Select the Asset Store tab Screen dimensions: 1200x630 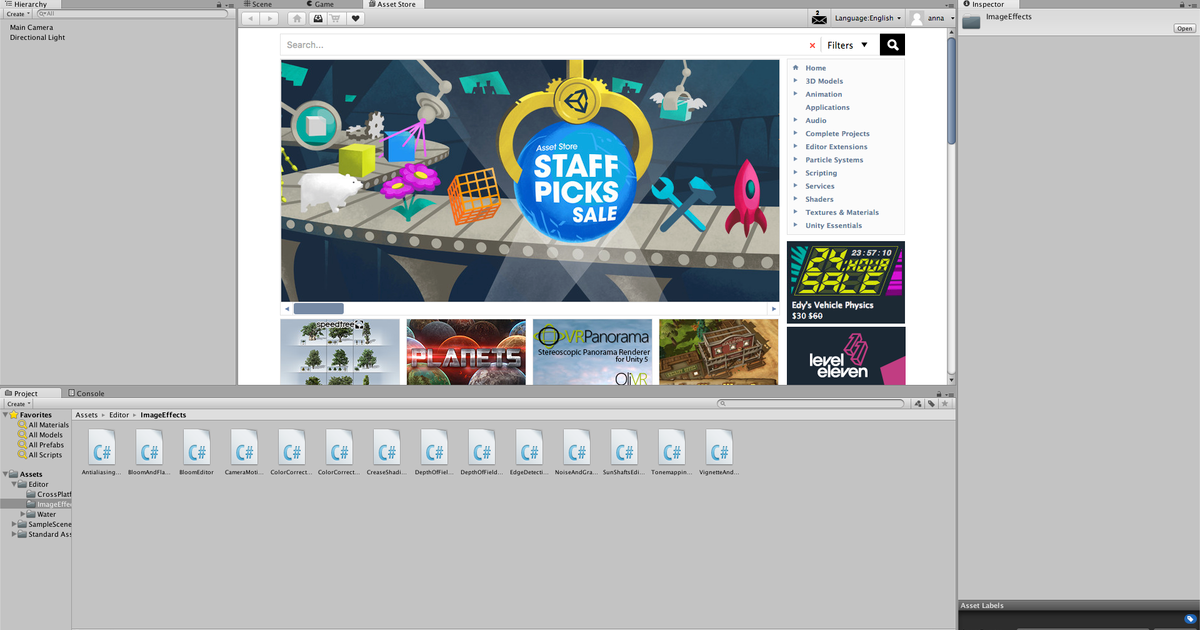(x=393, y=4)
